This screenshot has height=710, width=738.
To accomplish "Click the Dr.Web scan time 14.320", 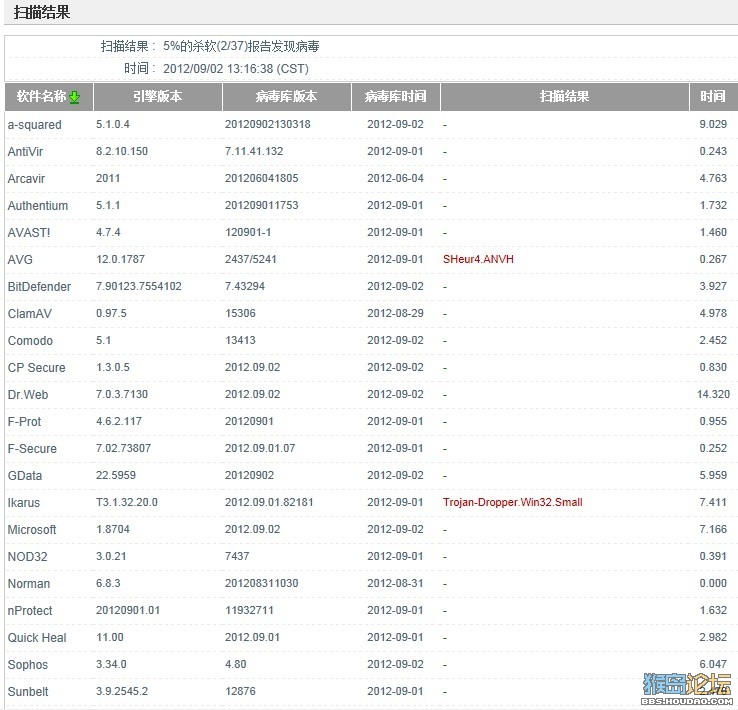I will coord(713,394).
